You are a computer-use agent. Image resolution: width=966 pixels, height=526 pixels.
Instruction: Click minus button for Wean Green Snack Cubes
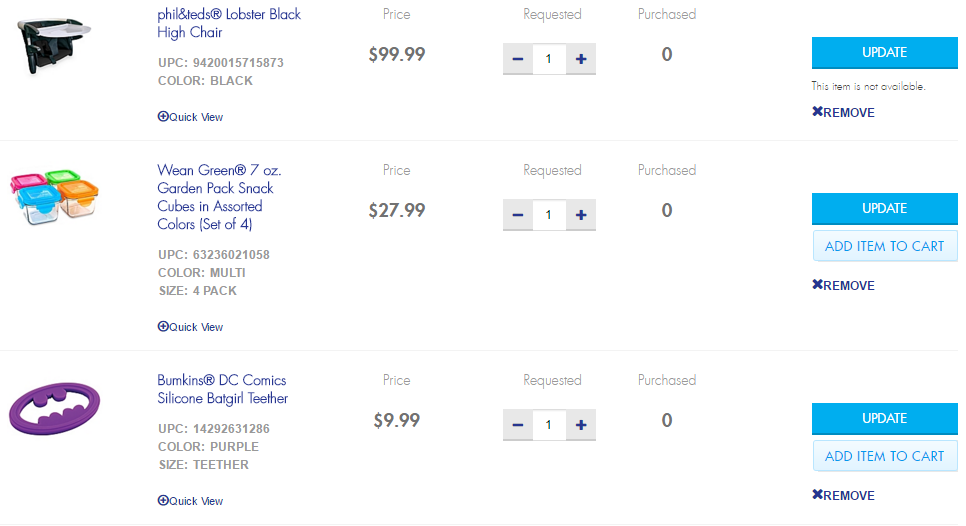518,215
